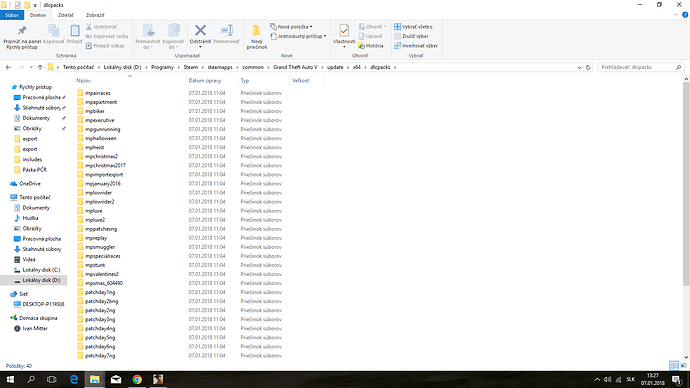Collapse the ribbon with chevron
This screenshot has width=690, height=388.
(676, 15)
